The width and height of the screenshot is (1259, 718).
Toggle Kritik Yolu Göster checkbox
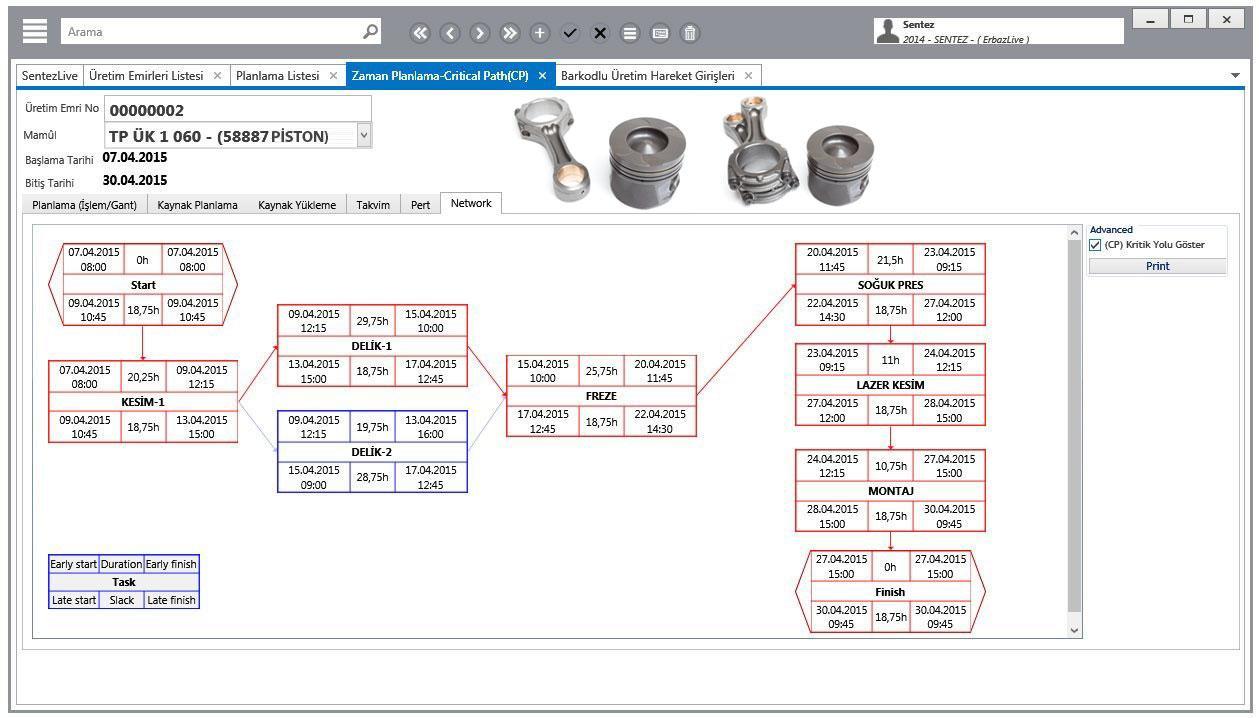(x=1095, y=245)
